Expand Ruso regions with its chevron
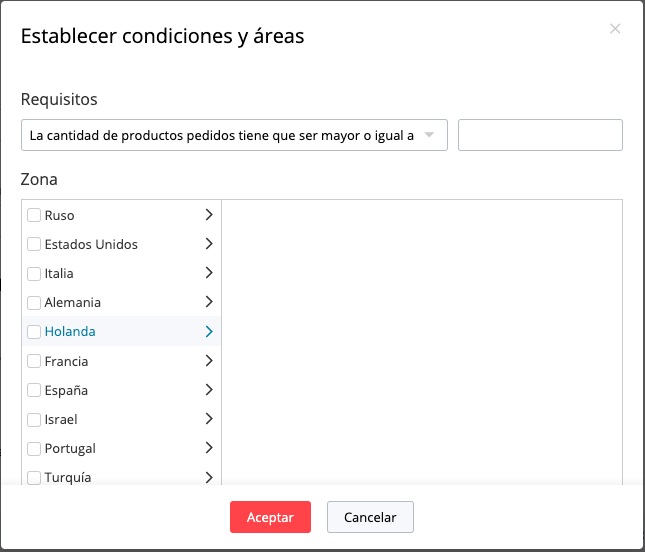 [x=209, y=214]
